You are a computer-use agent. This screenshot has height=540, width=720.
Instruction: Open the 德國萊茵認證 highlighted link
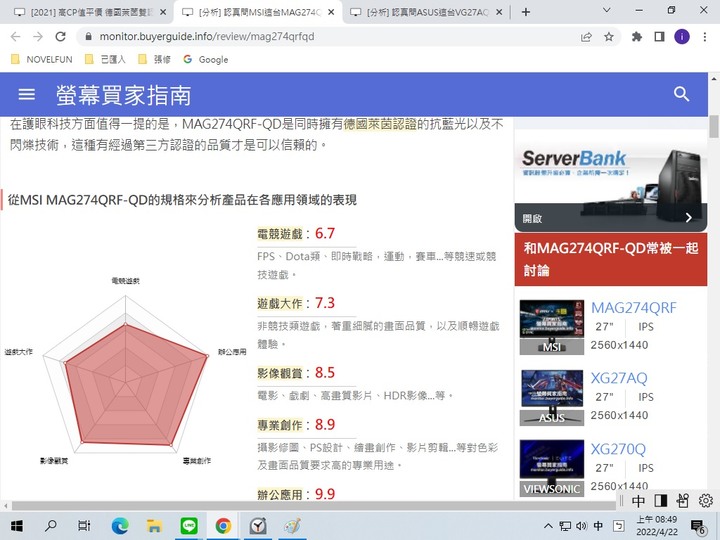click(380, 124)
